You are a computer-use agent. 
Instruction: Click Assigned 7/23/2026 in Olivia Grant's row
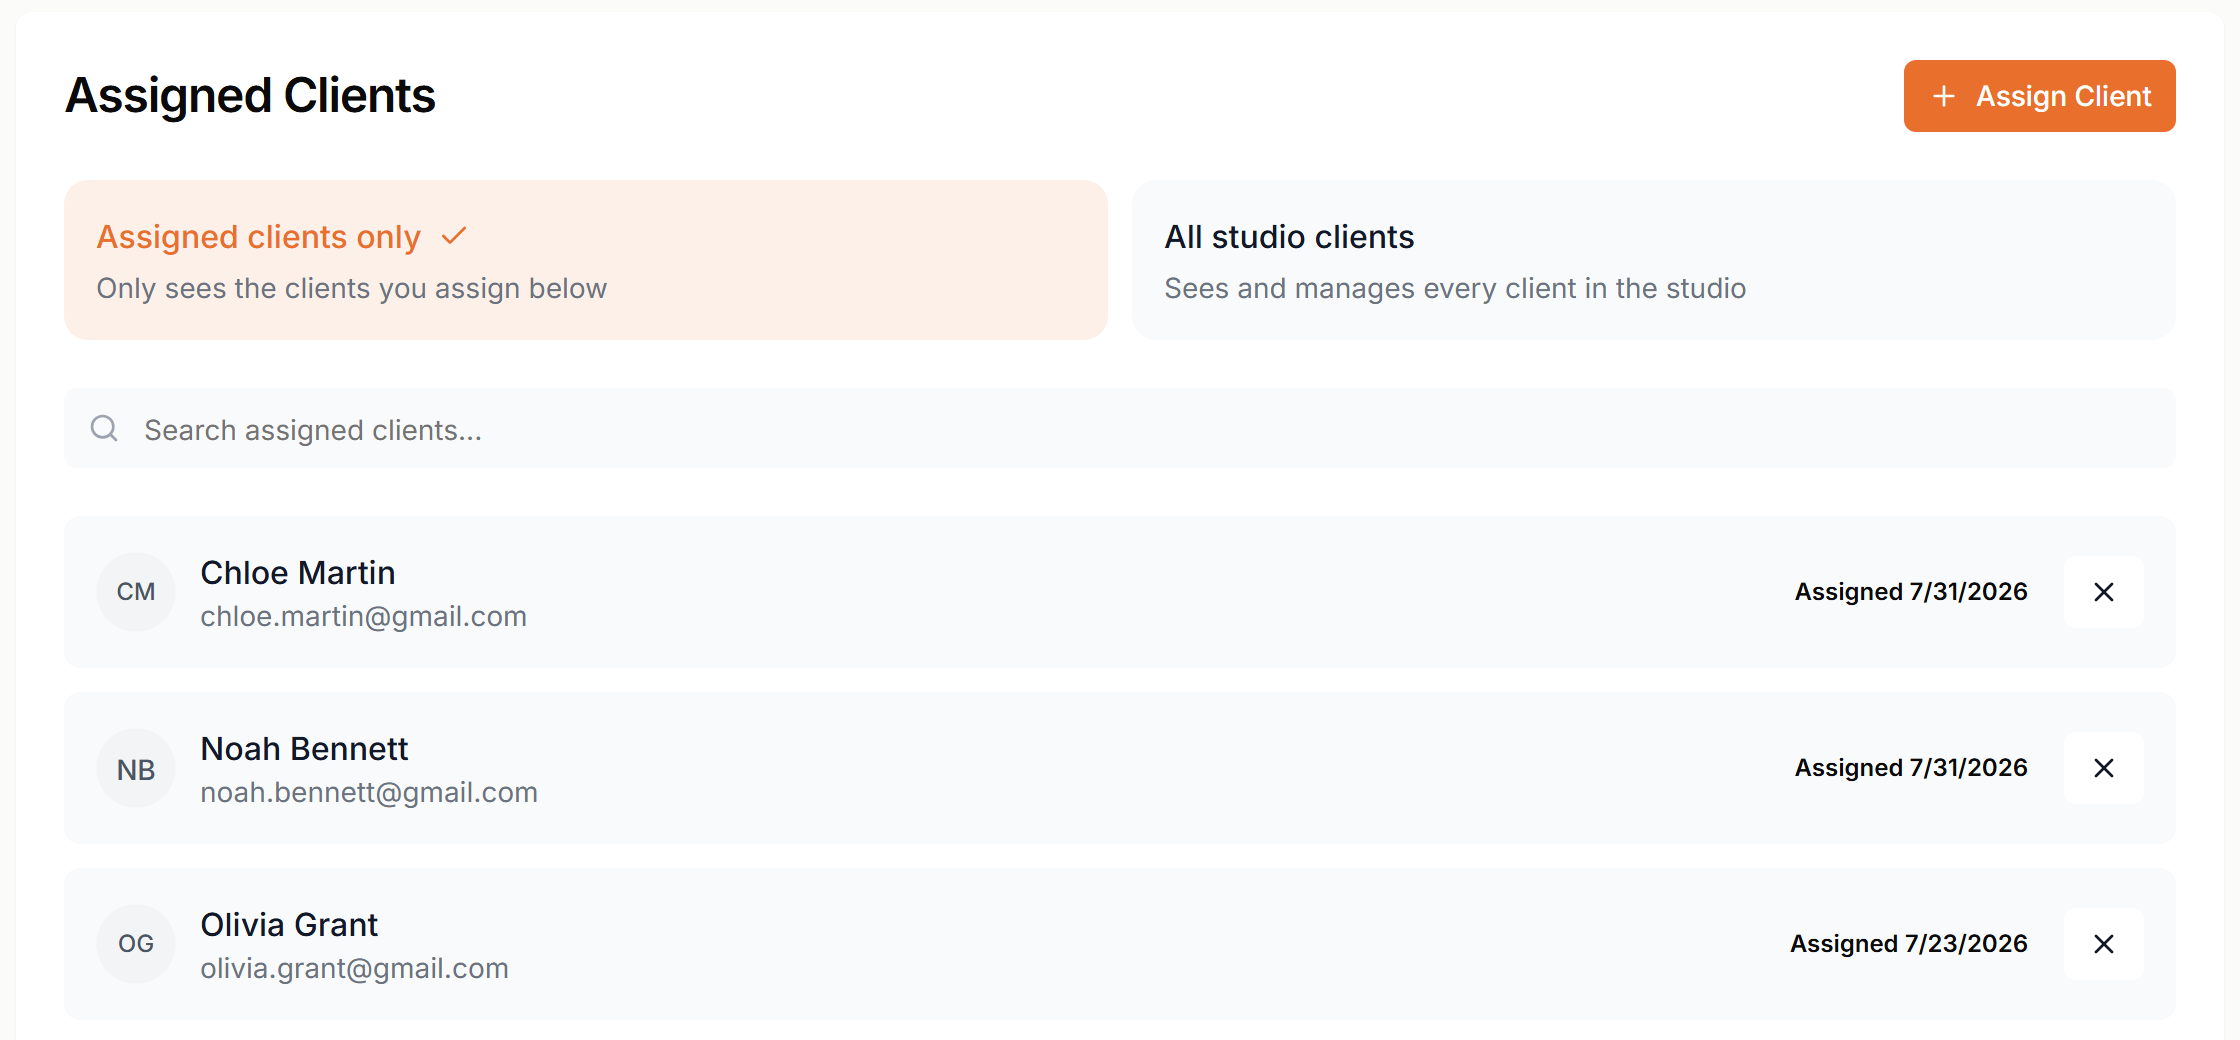click(x=1909, y=944)
